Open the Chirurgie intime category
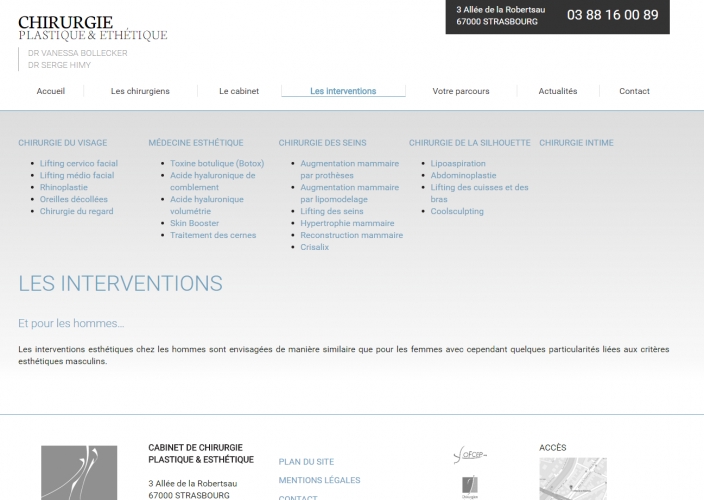Viewport: 704px width, 500px height. pyautogui.click(x=576, y=143)
